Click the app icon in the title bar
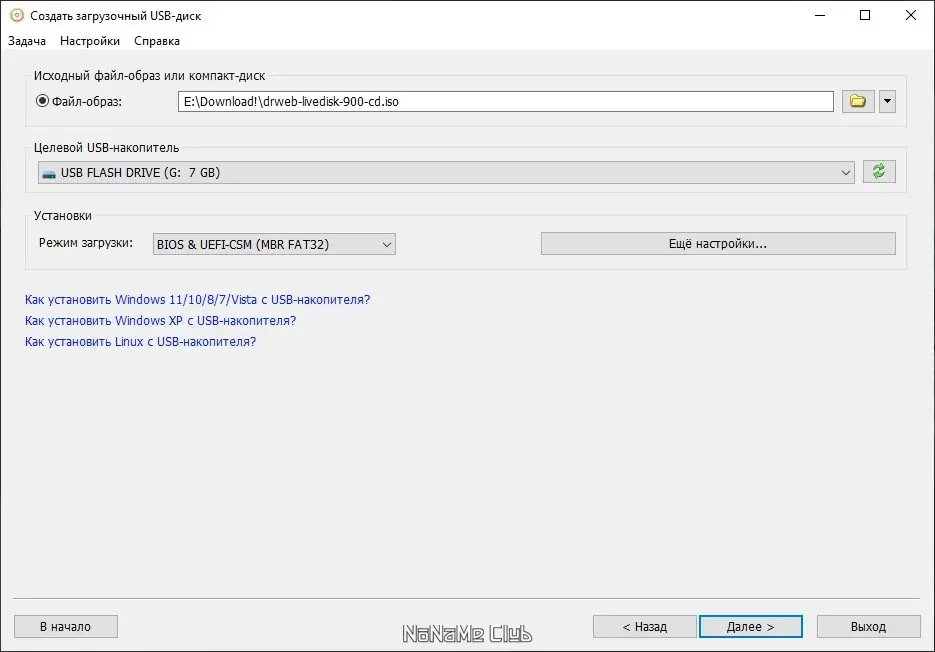Image resolution: width=935 pixels, height=652 pixels. click(17, 16)
